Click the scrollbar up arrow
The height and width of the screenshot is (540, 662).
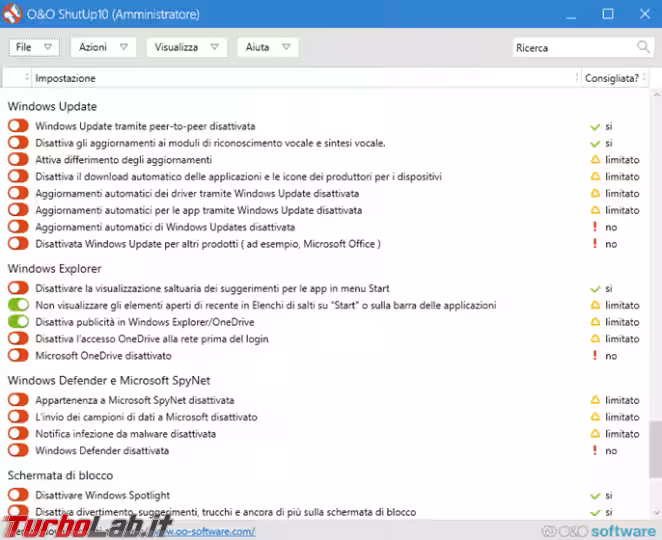(x=656, y=95)
